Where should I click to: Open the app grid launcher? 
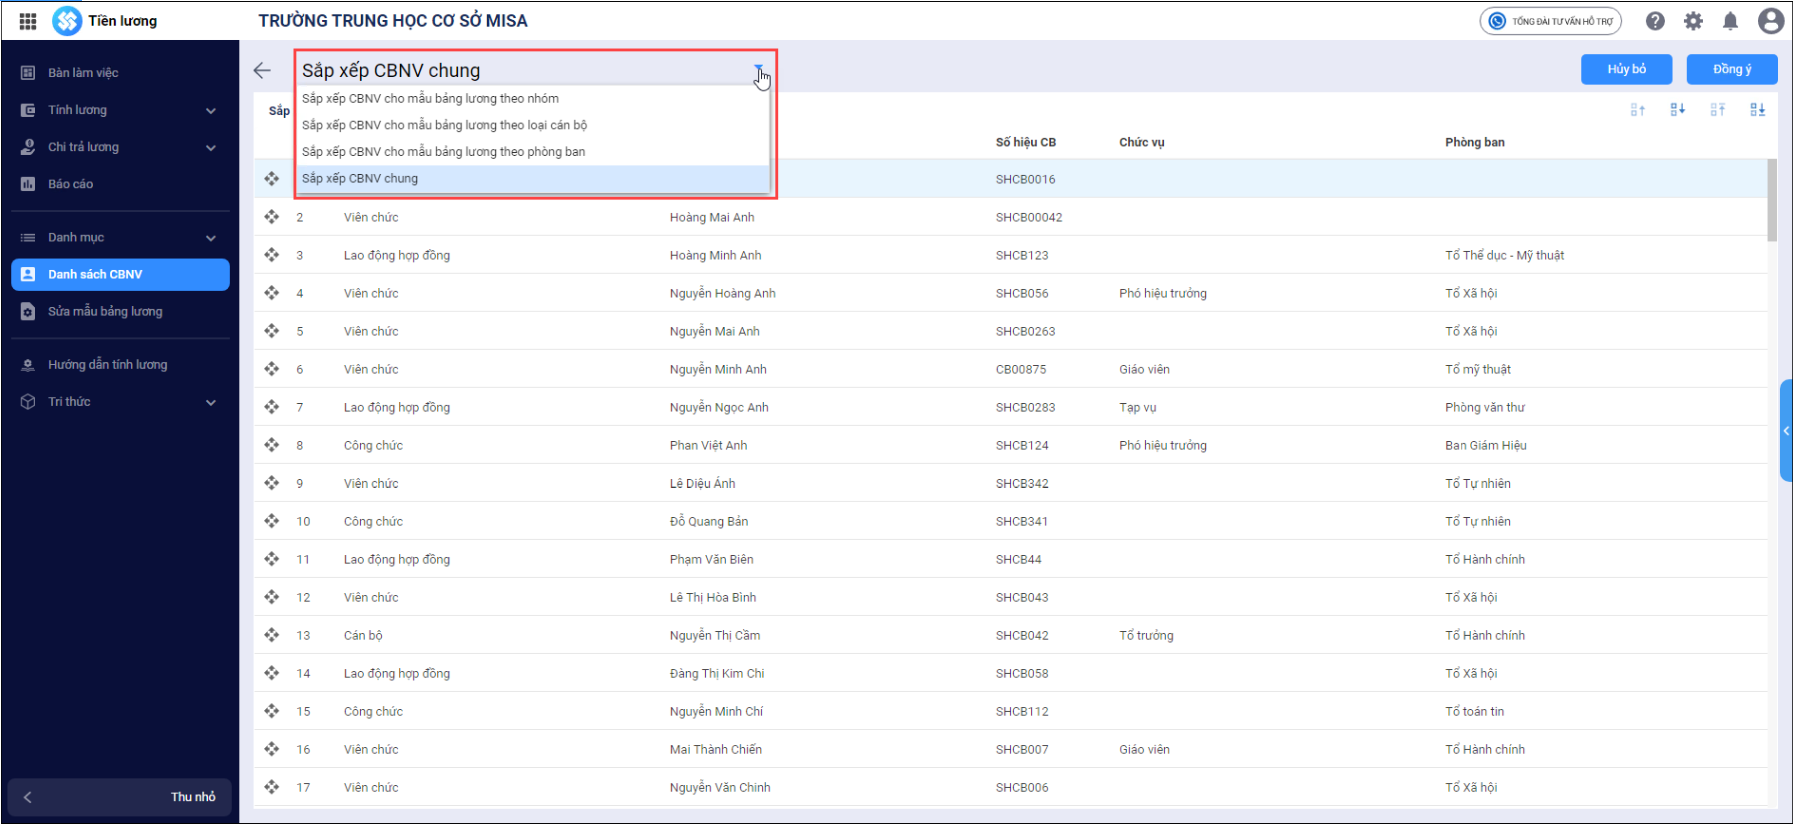click(x=28, y=21)
